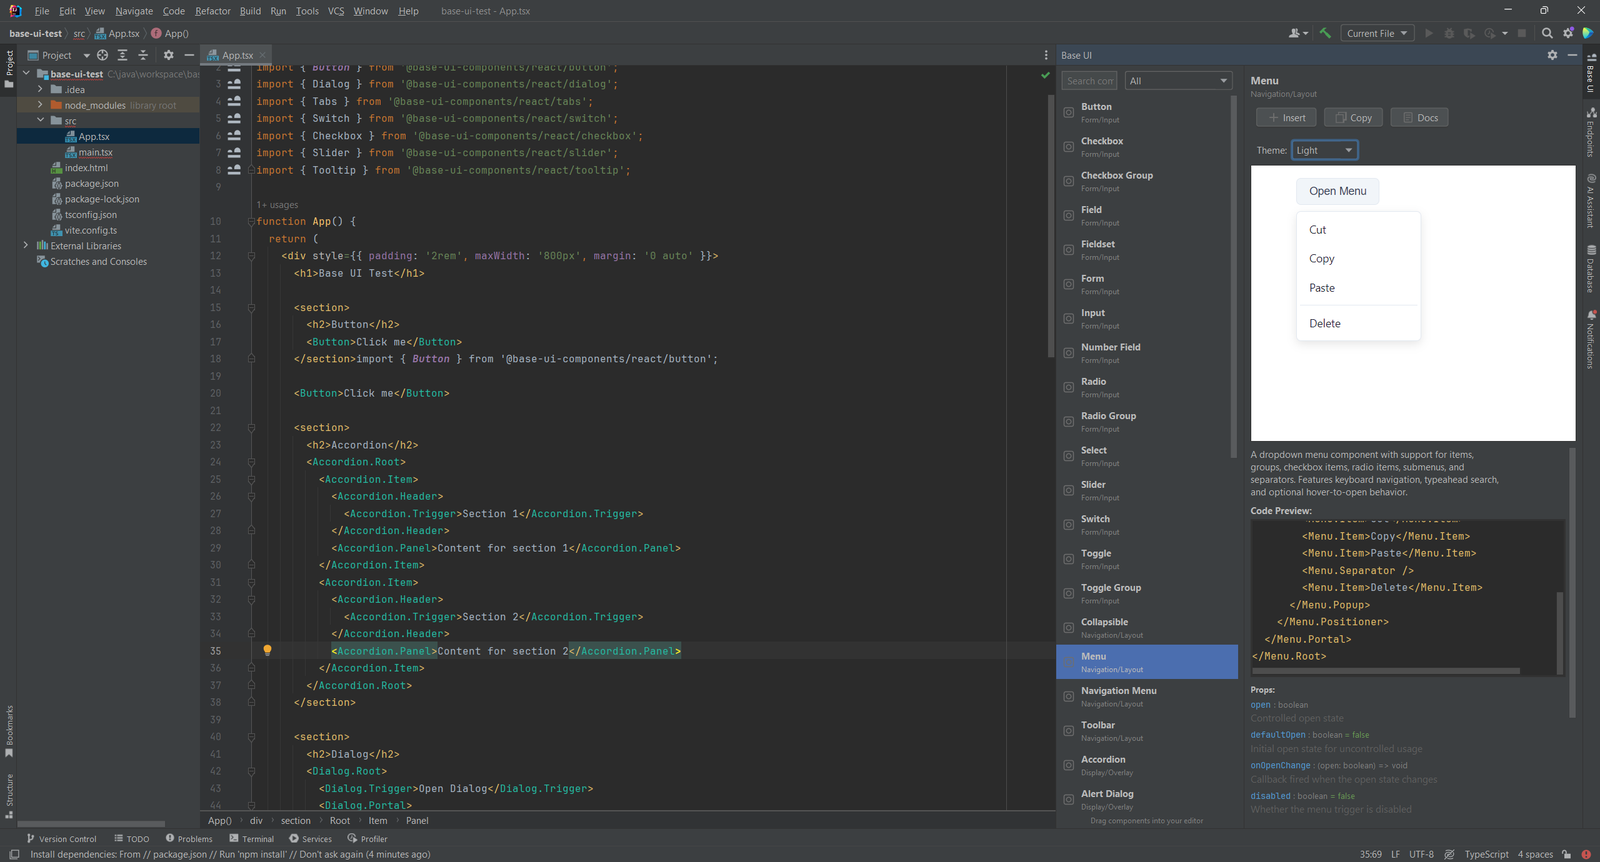Image resolution: width=1600 pixels, height=862 pixels.
Task: Open the Profiler tool window
Action: click(367, 839)
